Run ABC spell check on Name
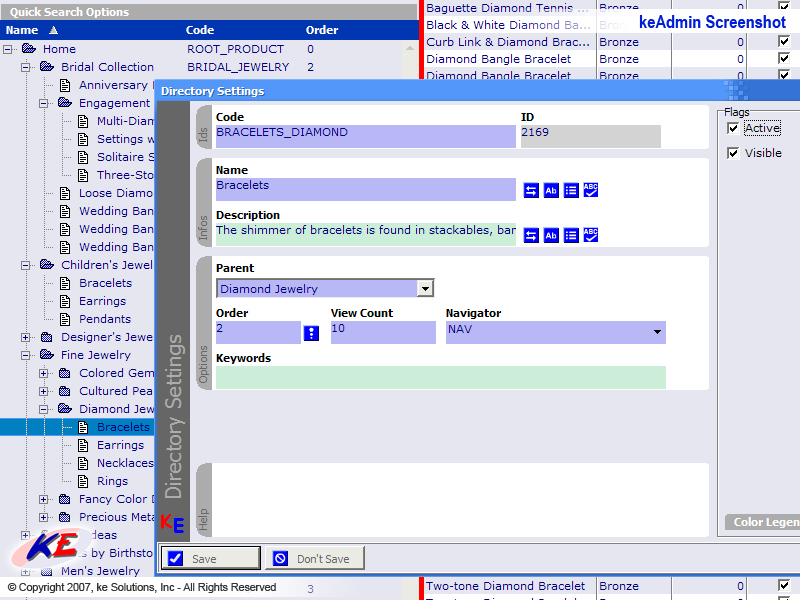 click(591, 190)
